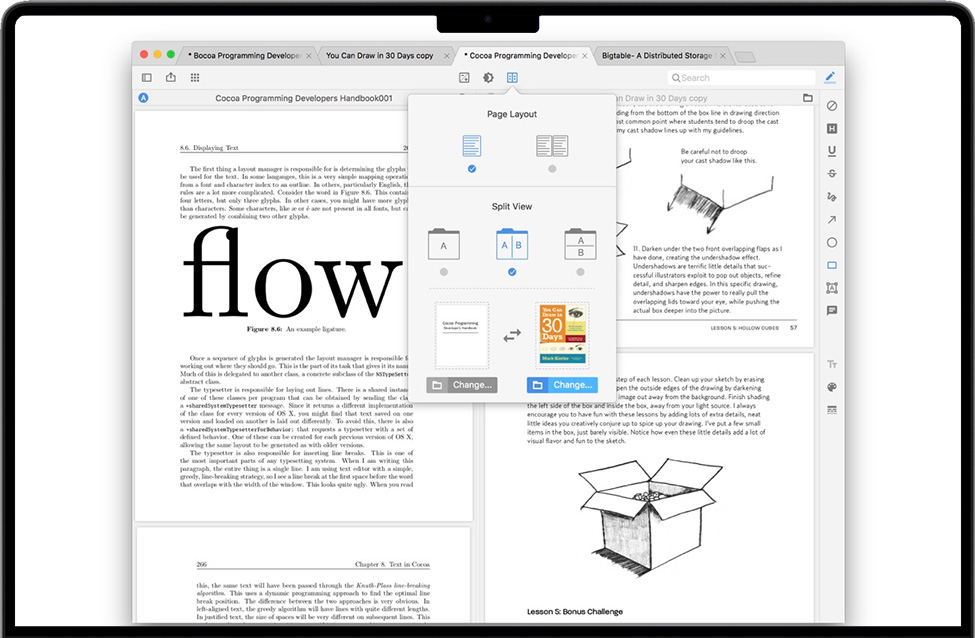Viewport: 975px width, 638px height.
Task: Click the Cocoa Programming handbook thumbnail
Action: pos(461,335)
